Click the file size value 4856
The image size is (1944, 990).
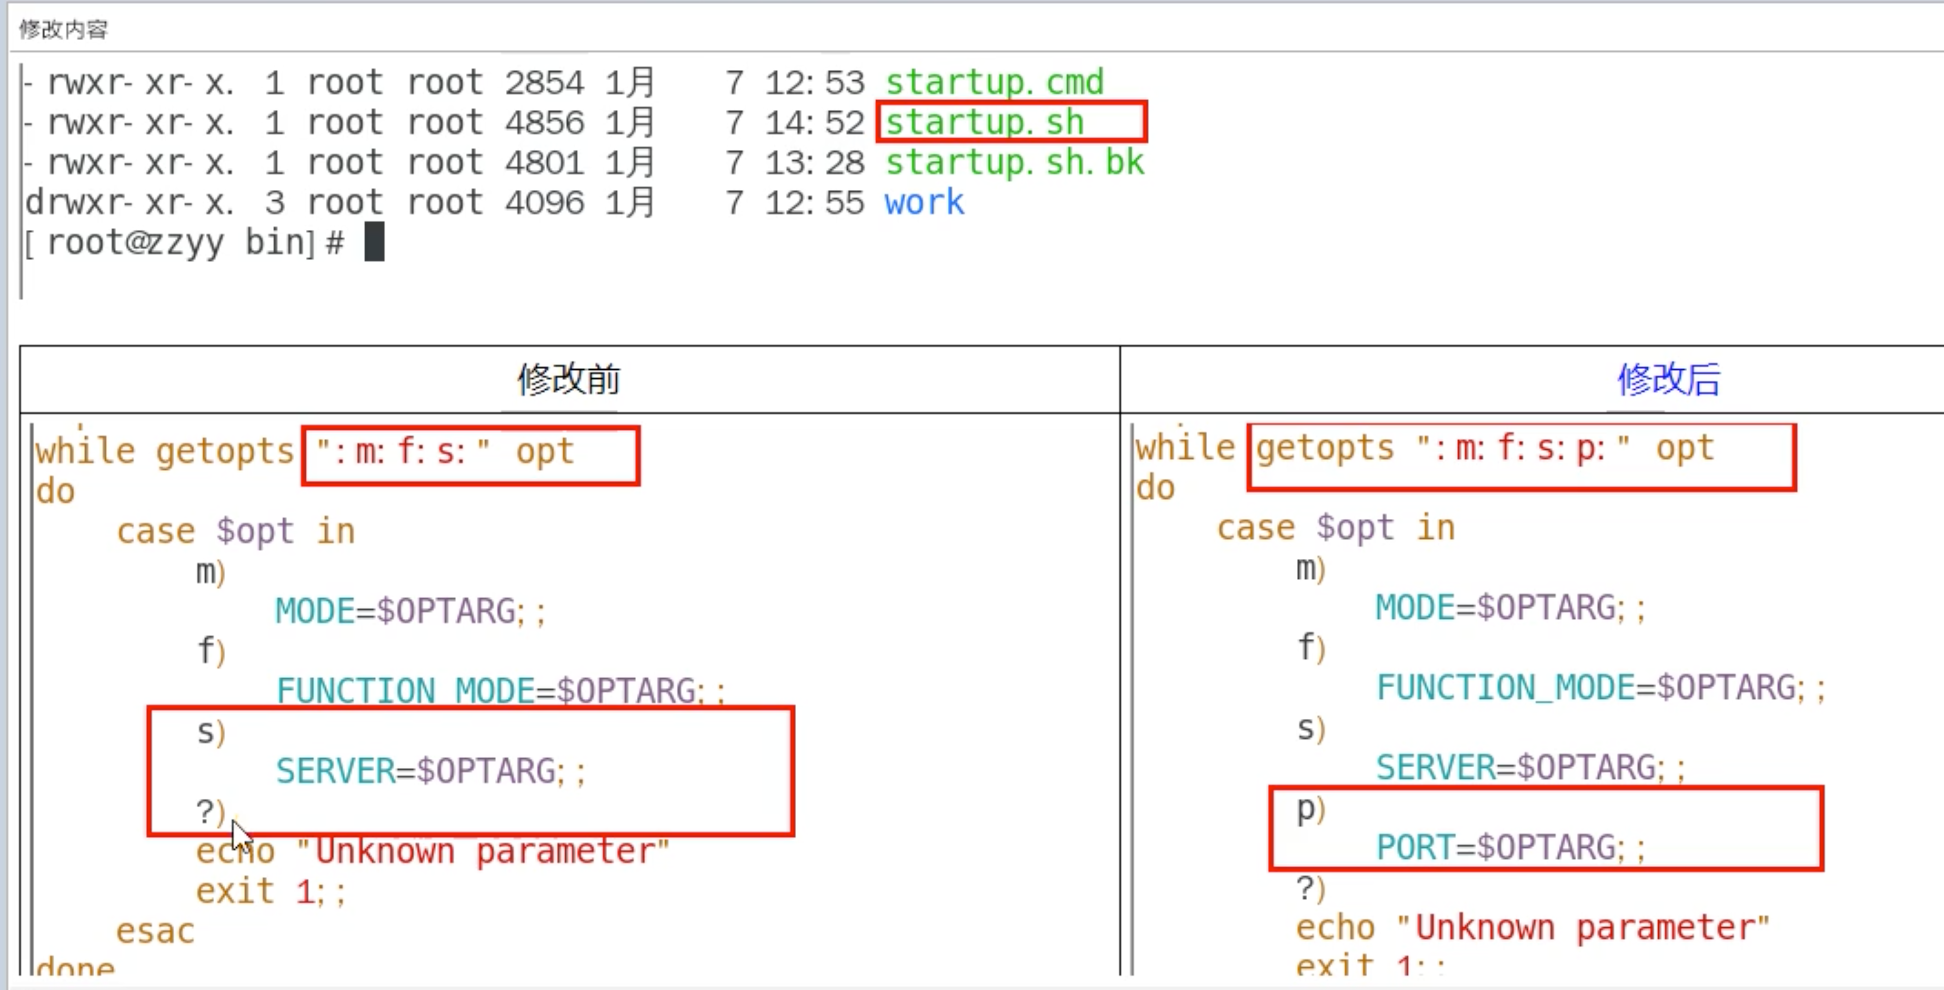[544, 122]
